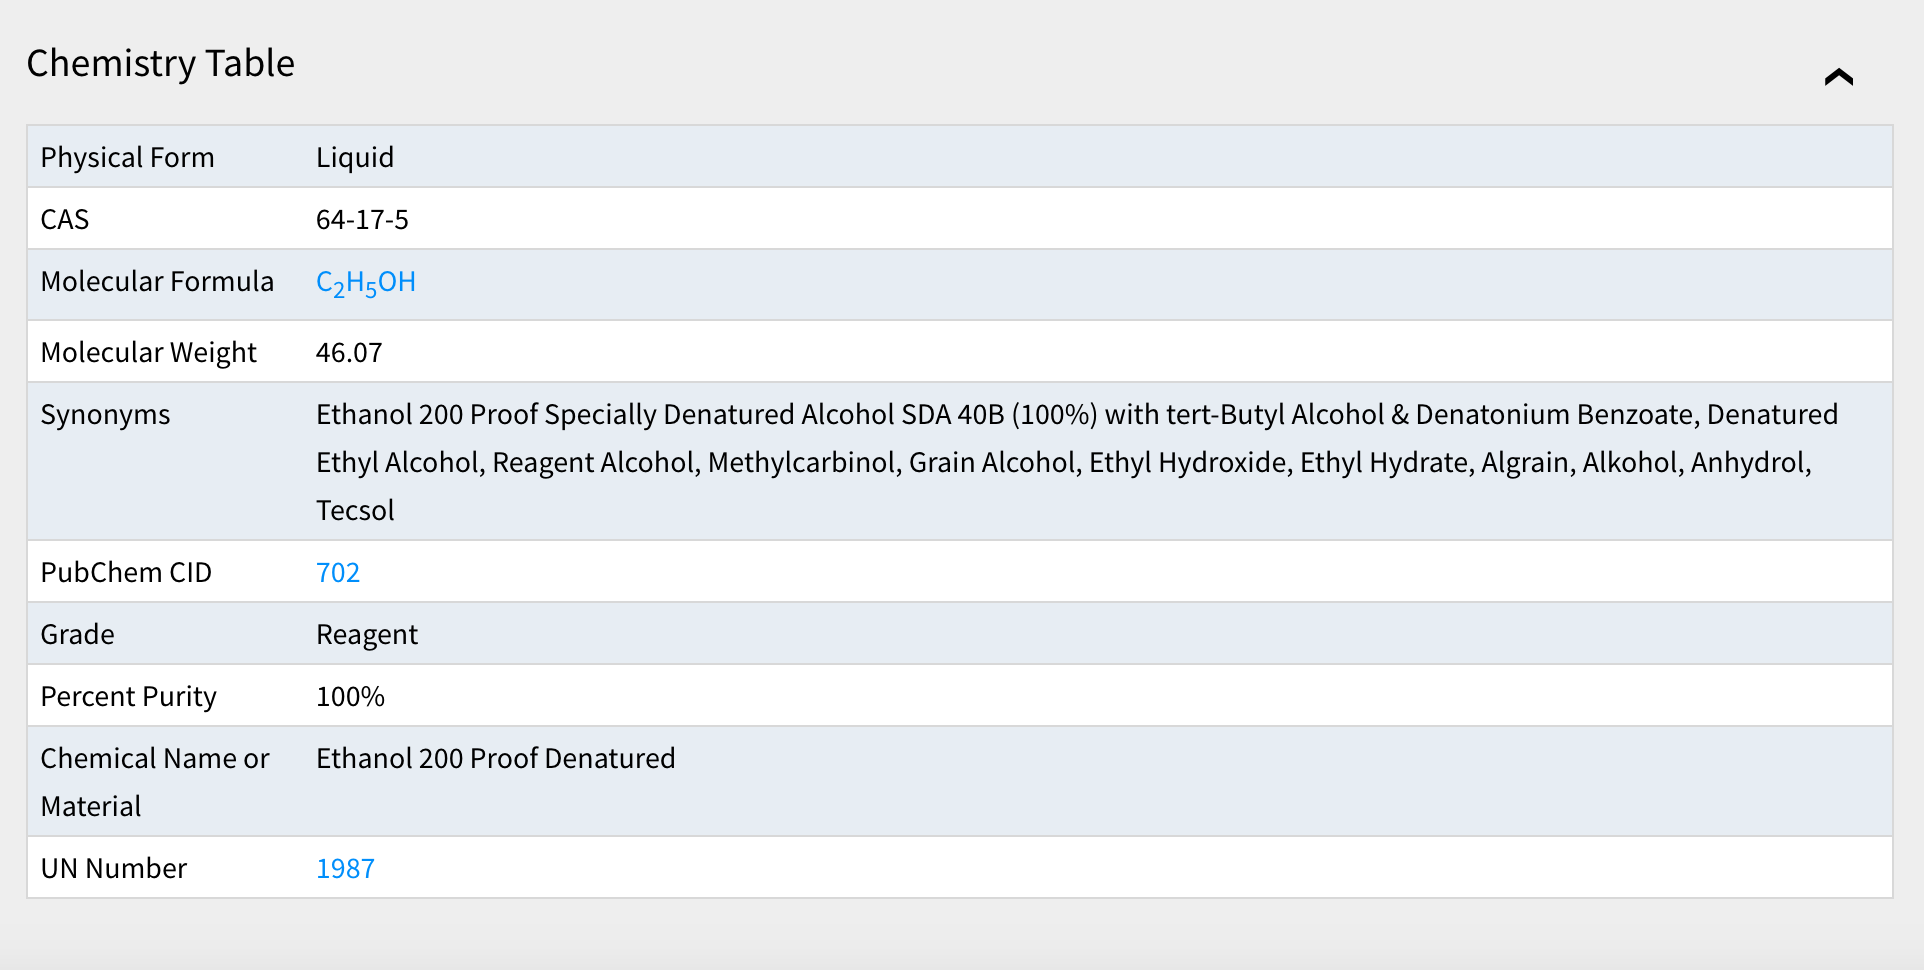Collapse the Chemistry Table section

tap(1838, 77)
